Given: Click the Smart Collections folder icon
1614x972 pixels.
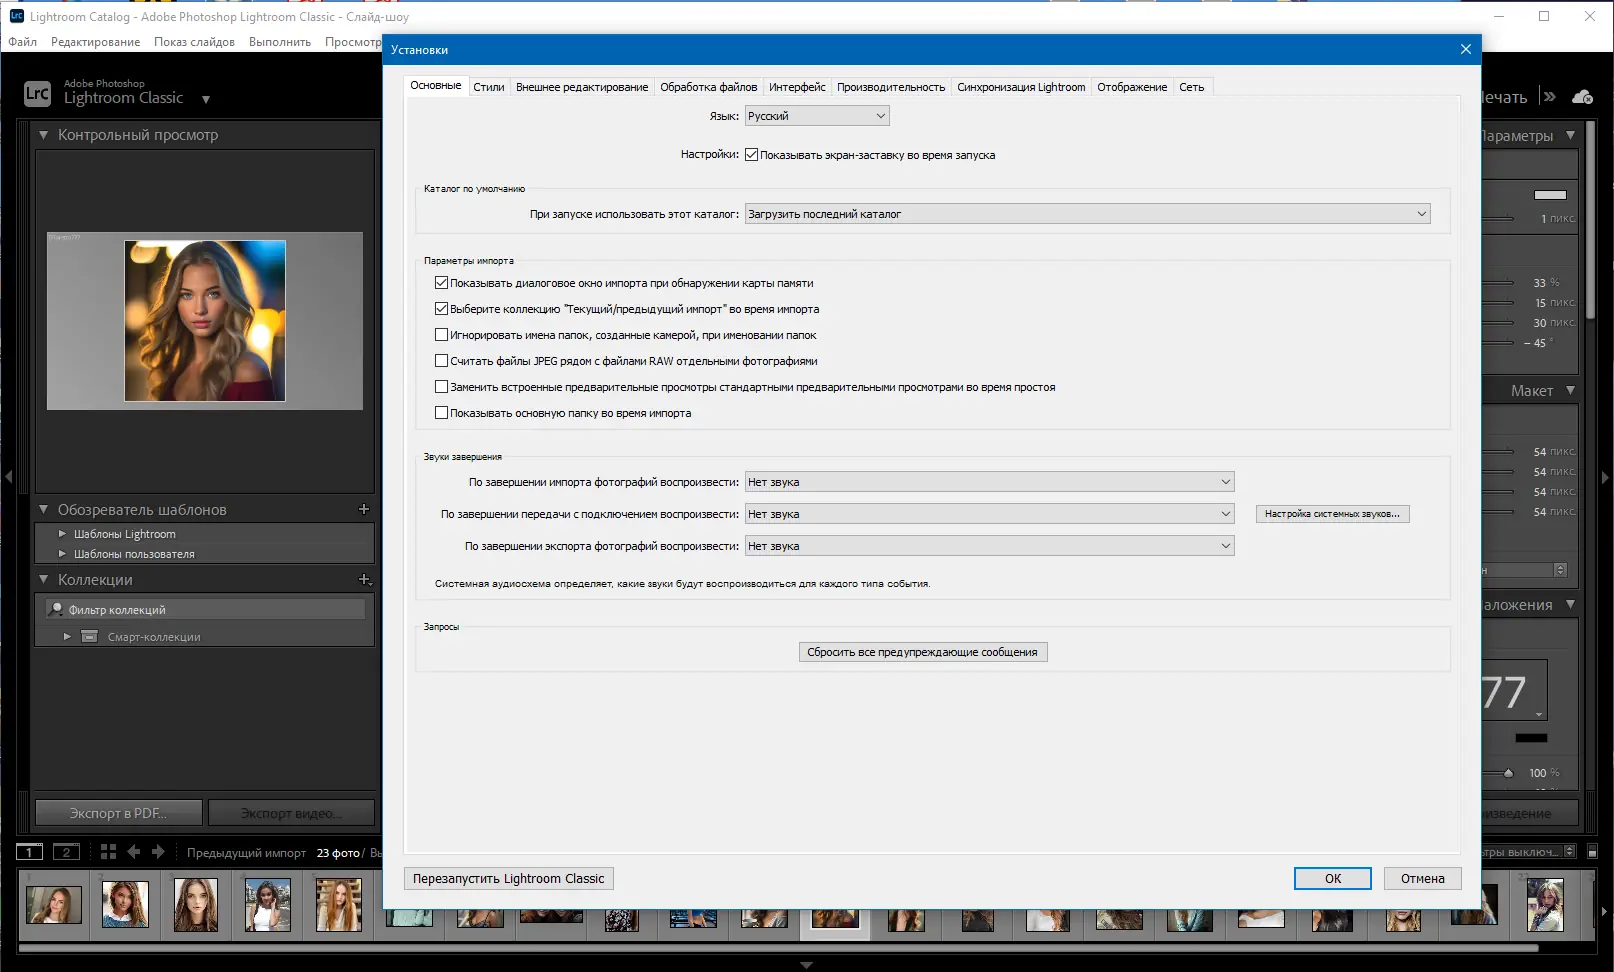Looking at the screenshot, I should pos(89,636).
